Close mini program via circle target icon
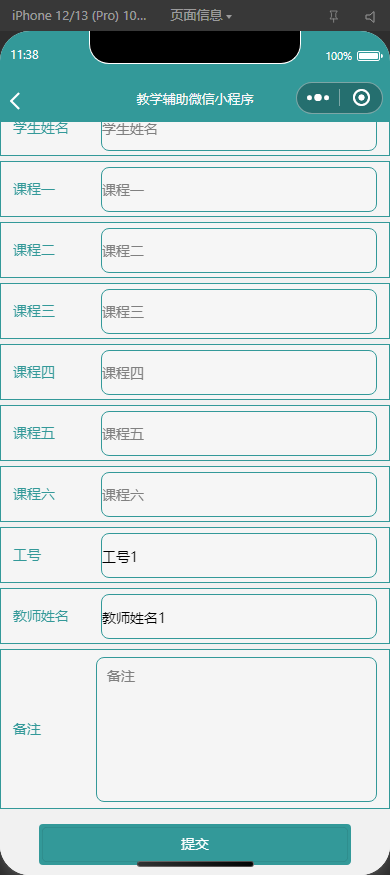This screenshot has width=390, height=875. pyautogui.click(x=362, y=98)
